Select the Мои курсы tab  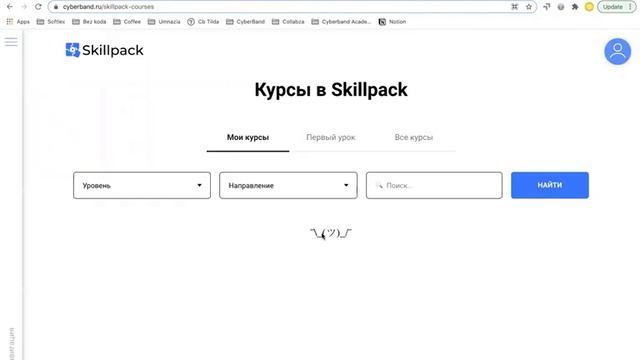[x=248, y=138]
